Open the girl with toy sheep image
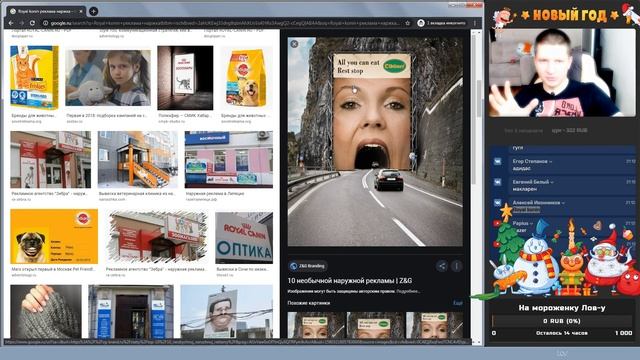Image resolution: width=640 pixels, height=360 pixels. [108, 78]
